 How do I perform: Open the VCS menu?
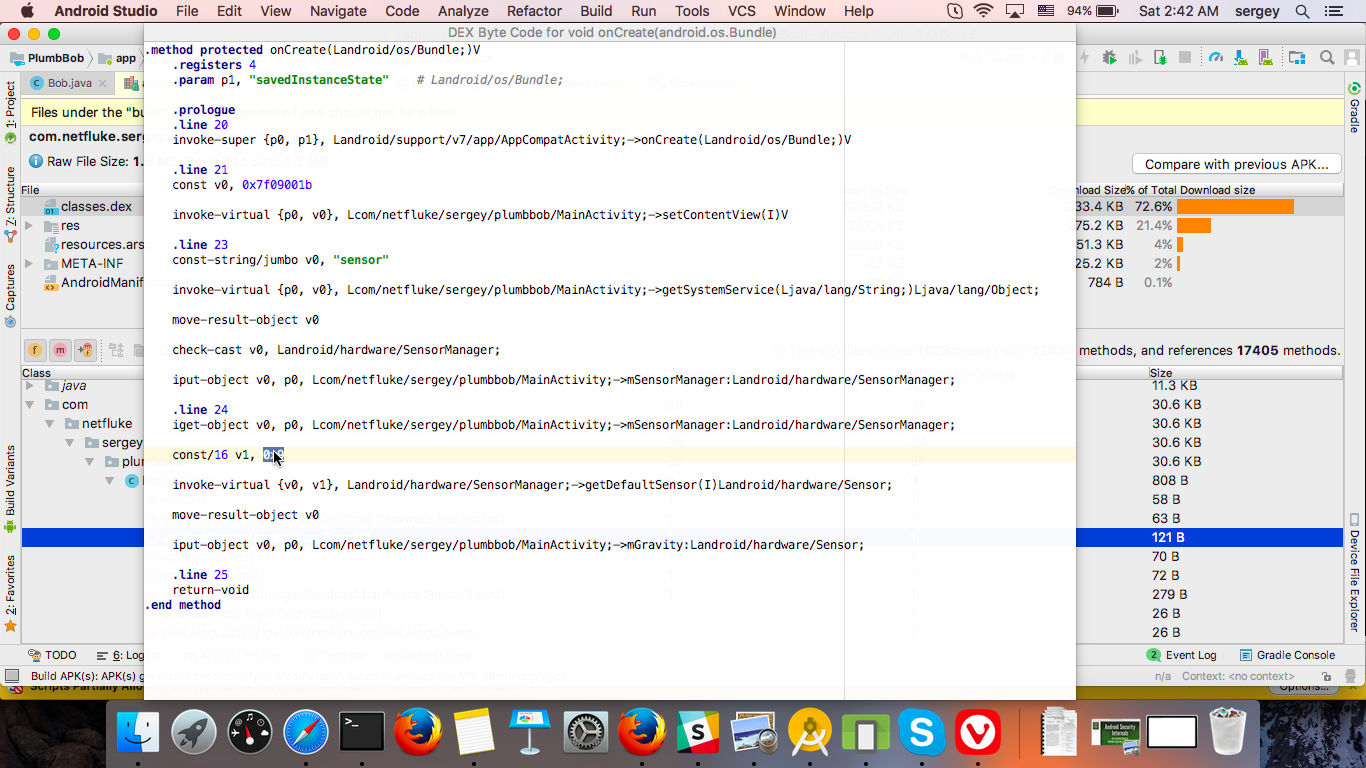pyautogui.click(x=742, y=11)
